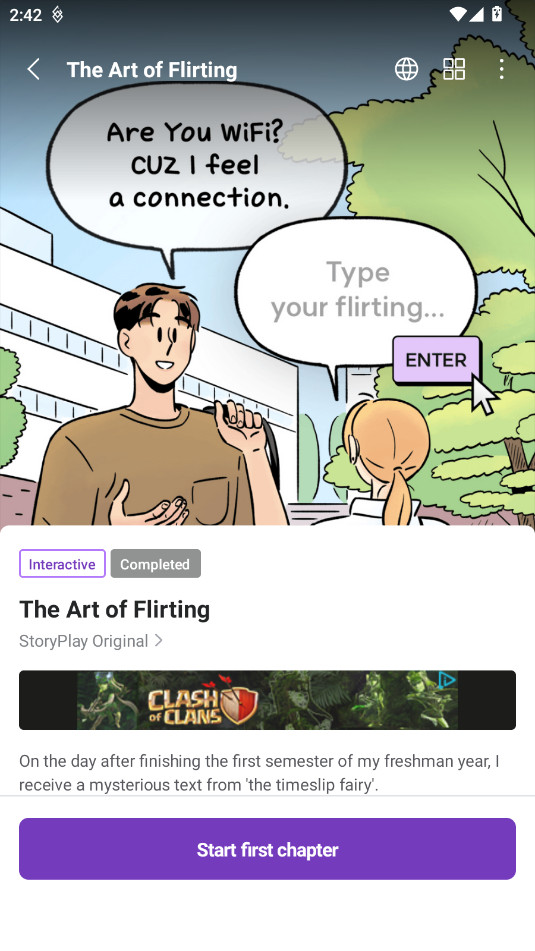Expand the StoryPlay Original chevron

pyautogui.click(x=158, y=640)
